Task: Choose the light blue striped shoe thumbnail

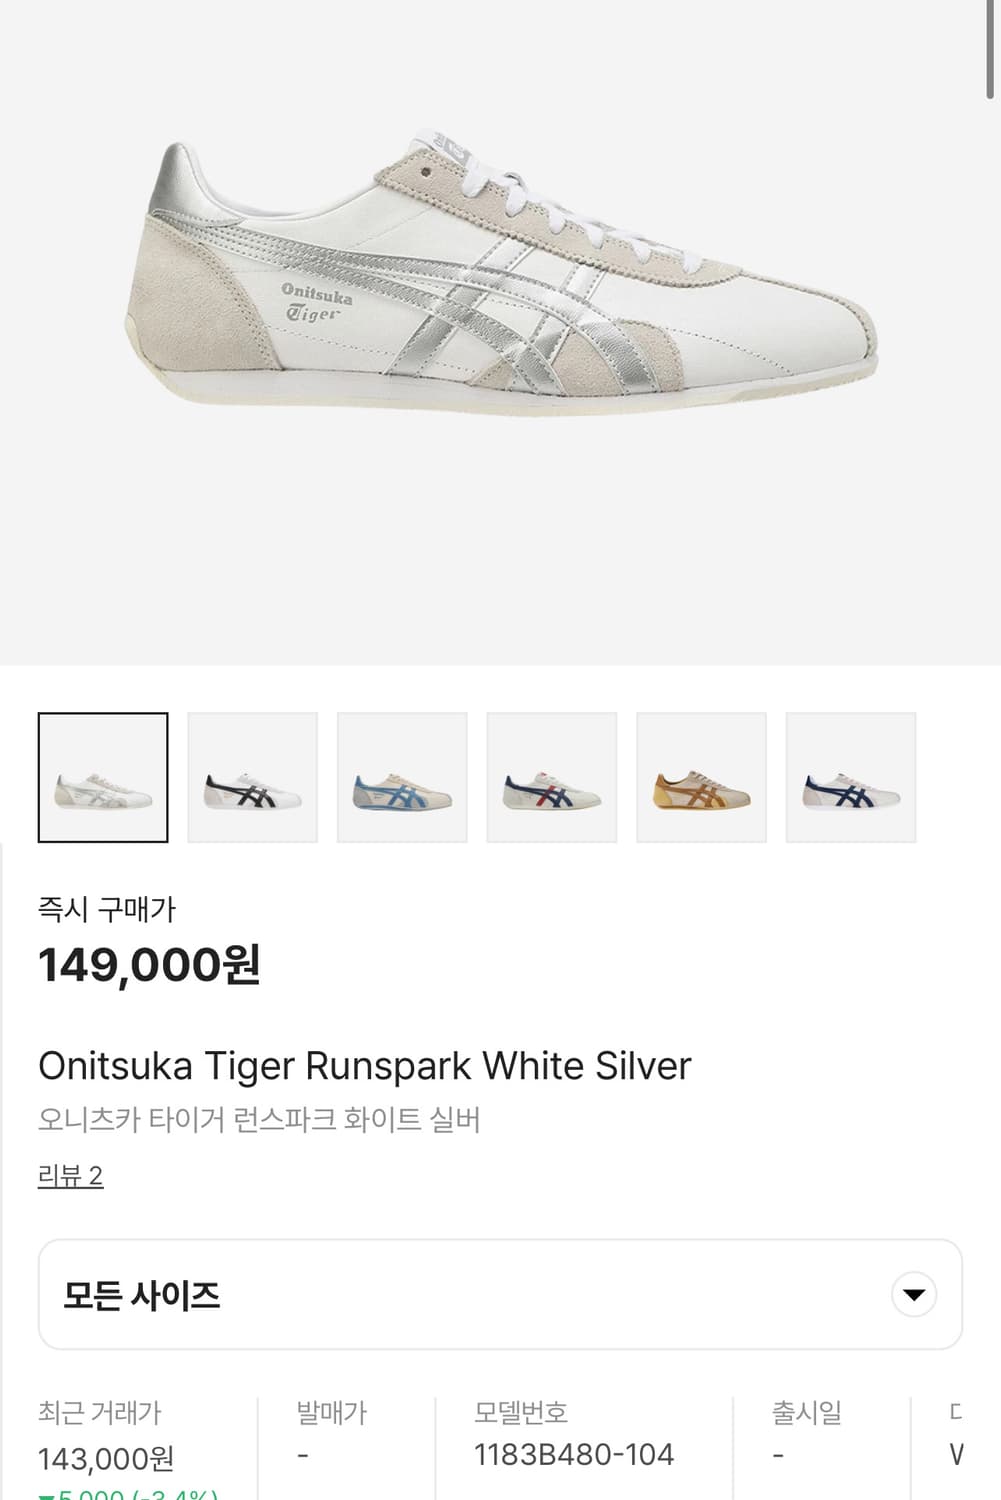Action: 402,777
